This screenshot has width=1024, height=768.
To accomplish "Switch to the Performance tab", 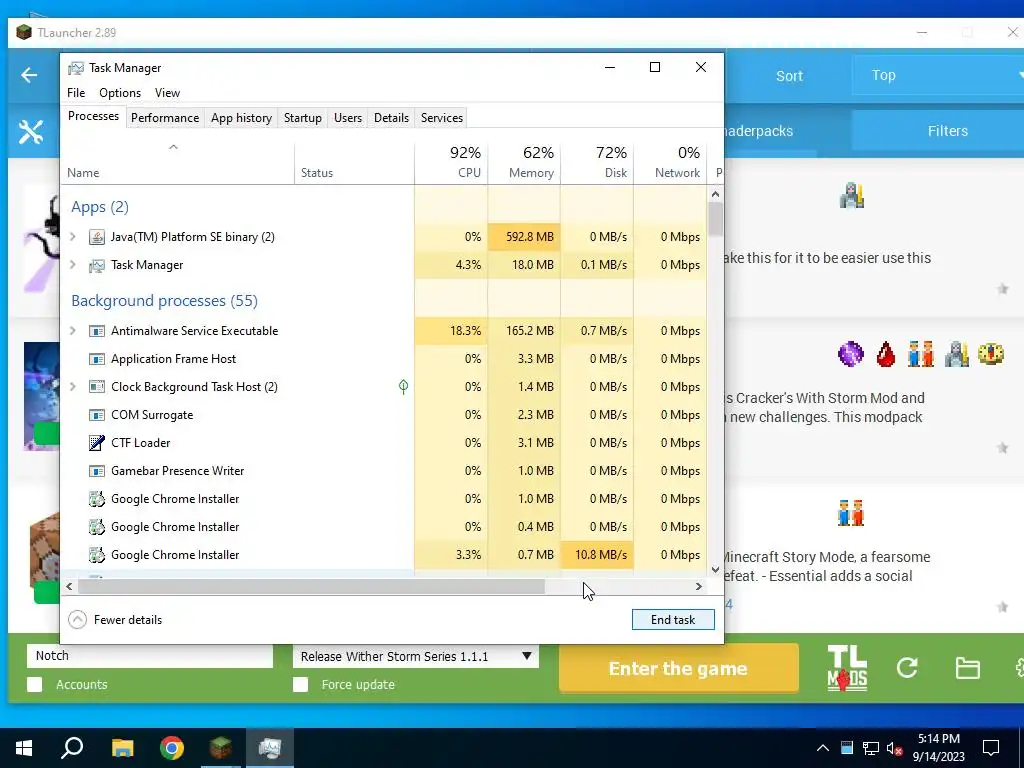I will pos(165,118).
